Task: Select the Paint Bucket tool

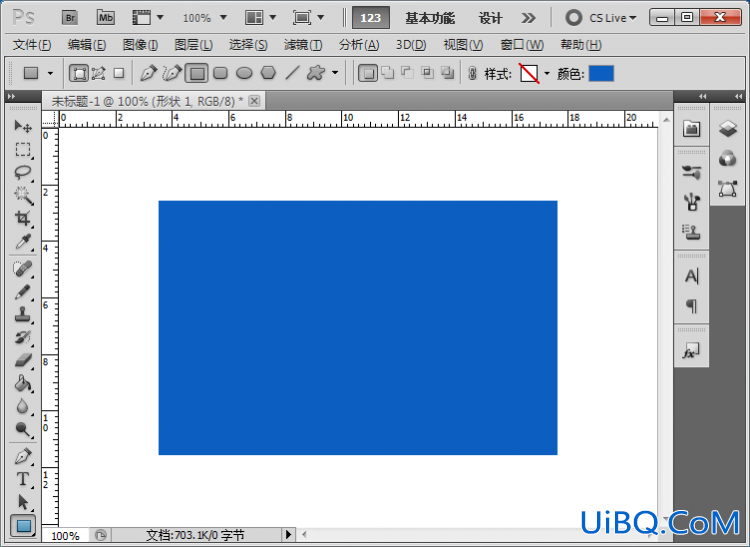Action: (x=22, y=383)
